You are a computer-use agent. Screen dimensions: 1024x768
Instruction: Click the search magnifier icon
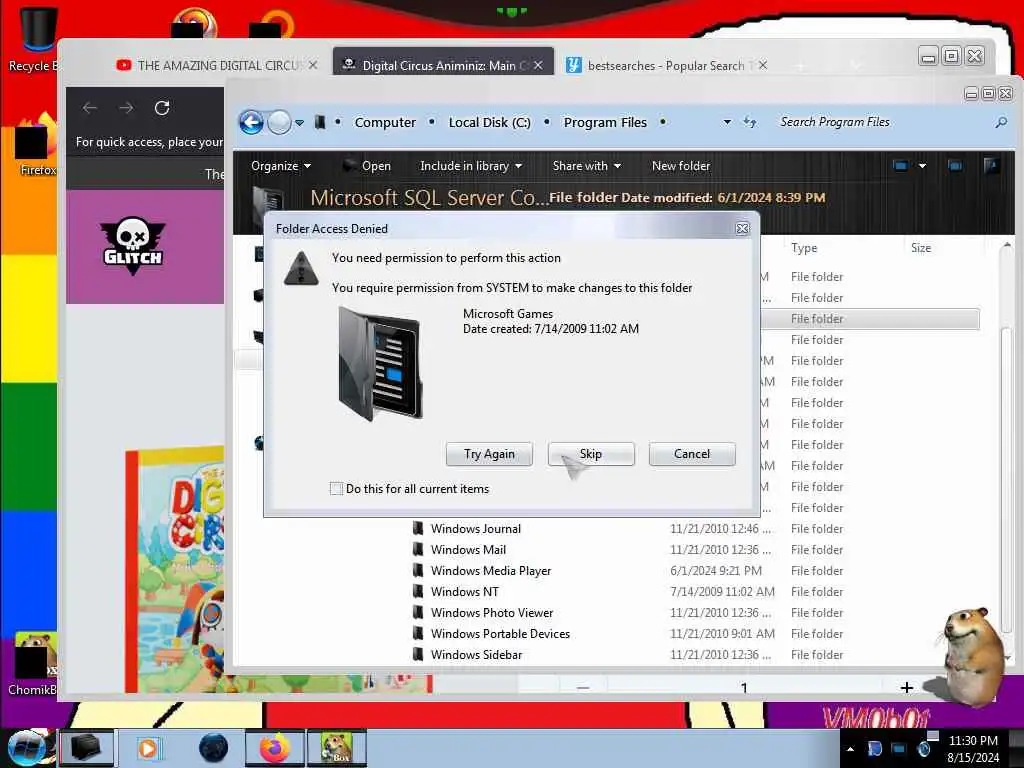[1001, 122]
